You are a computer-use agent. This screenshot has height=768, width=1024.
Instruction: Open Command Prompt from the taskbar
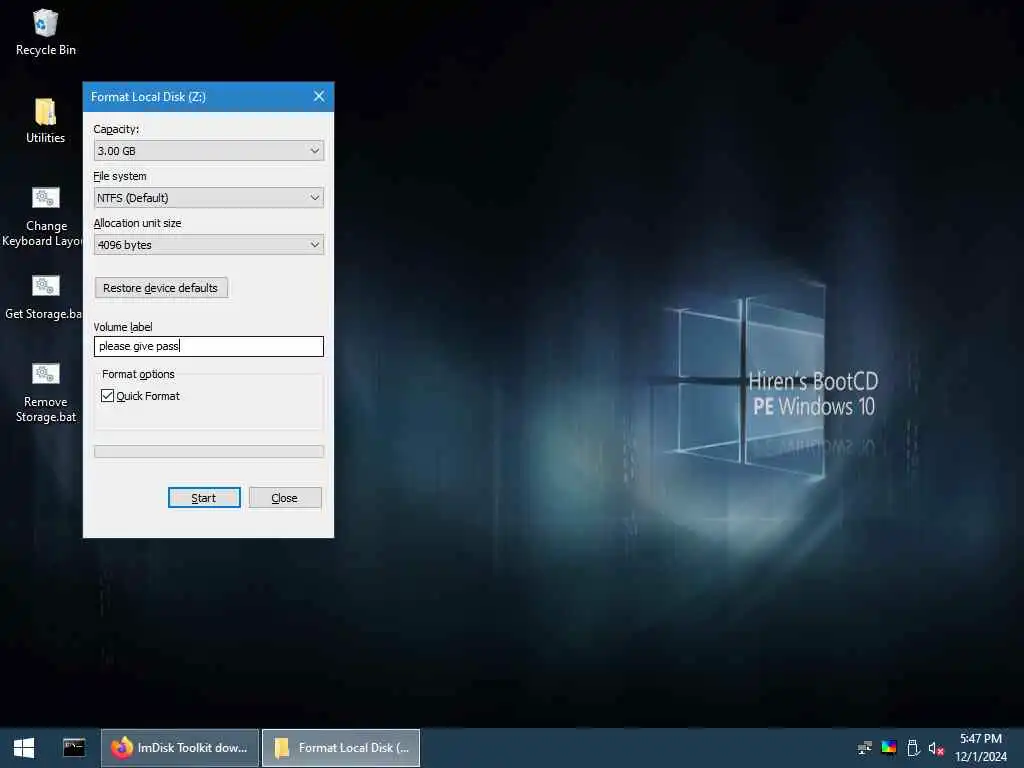(74, 748)
